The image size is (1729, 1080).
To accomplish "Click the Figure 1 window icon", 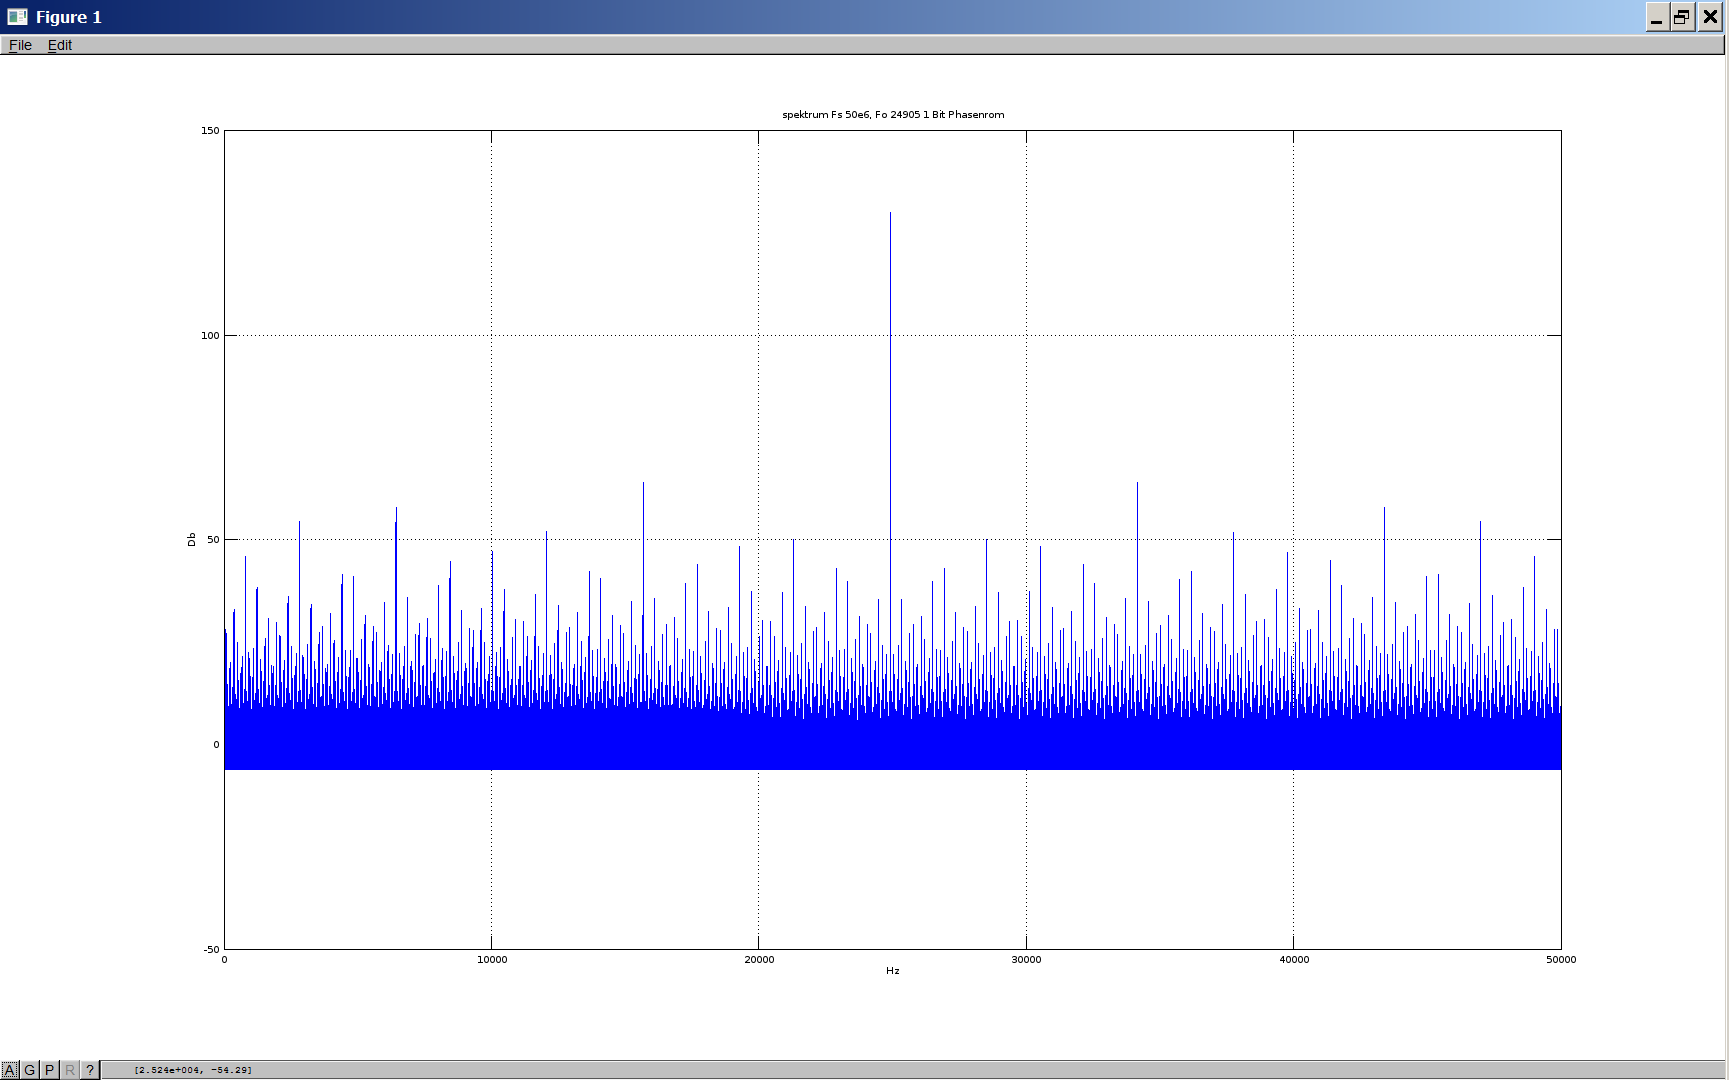I will point(17,17).
